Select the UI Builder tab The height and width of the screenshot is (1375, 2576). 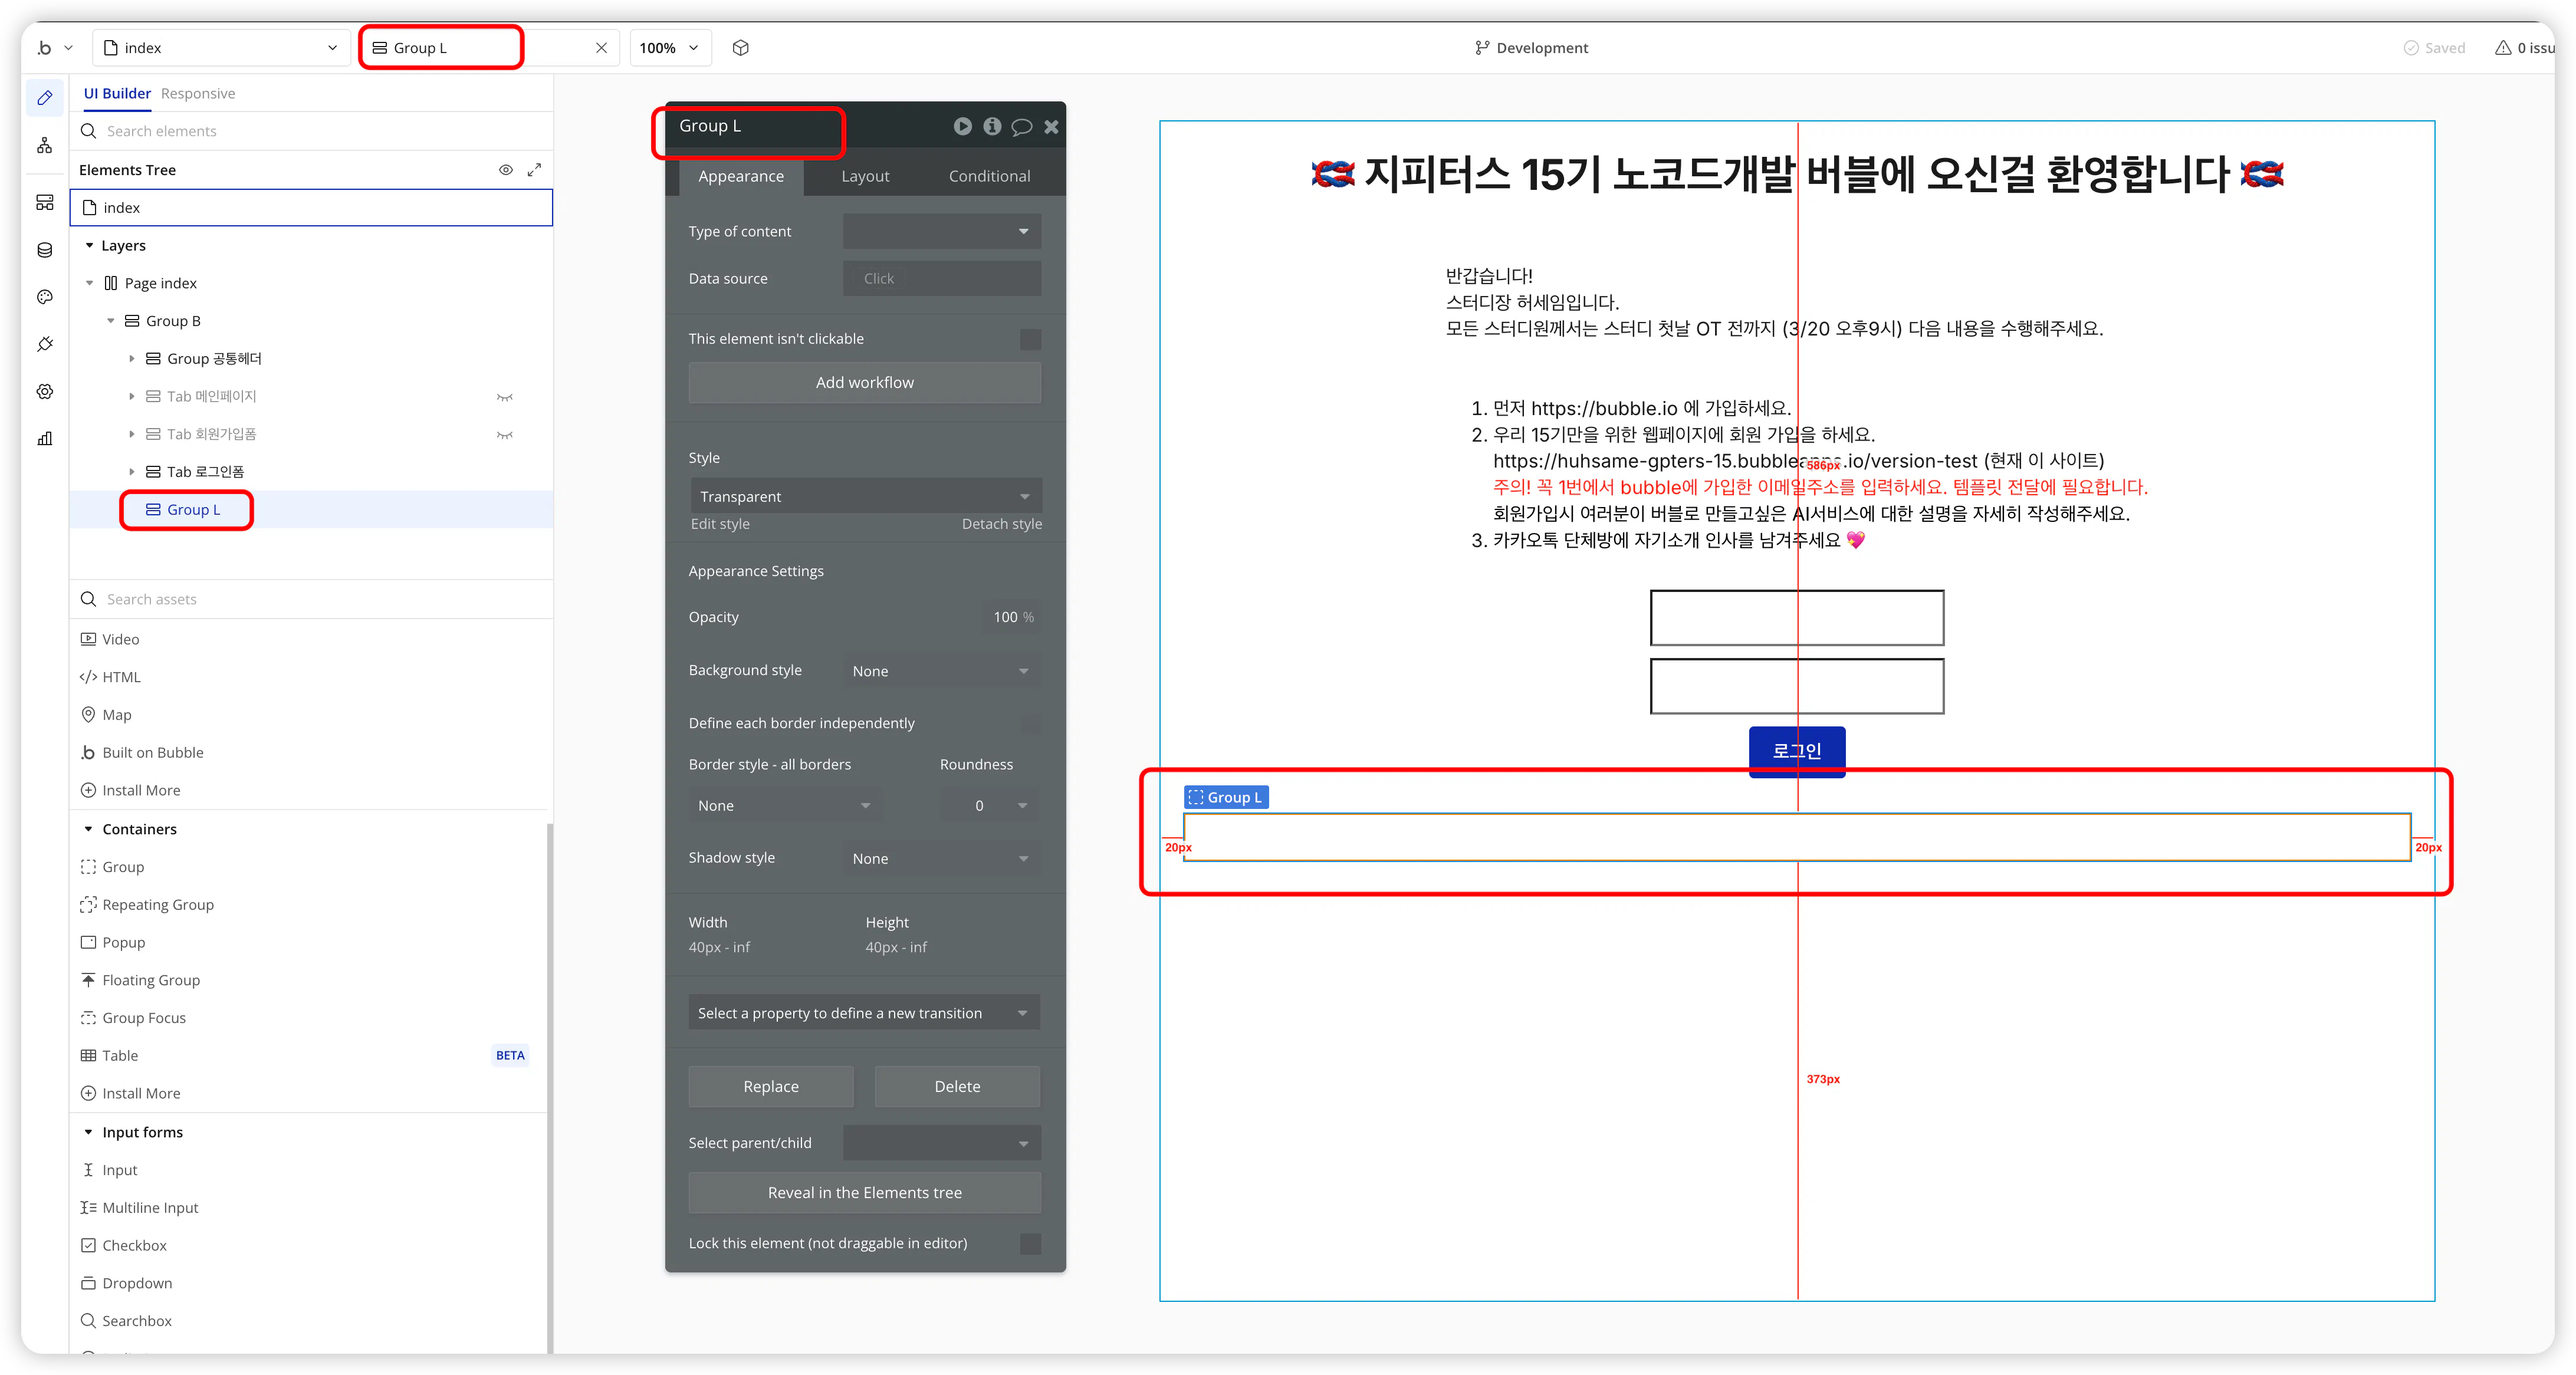(117, 94)
